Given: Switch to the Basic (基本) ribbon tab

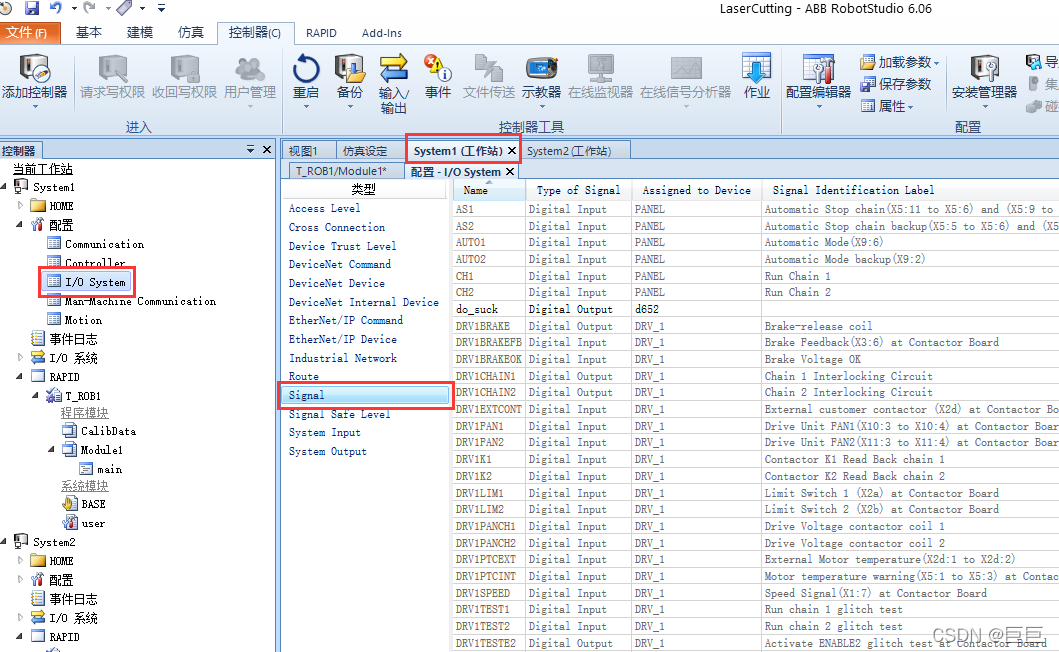Looking at the screenshot, I should (88, 32).
